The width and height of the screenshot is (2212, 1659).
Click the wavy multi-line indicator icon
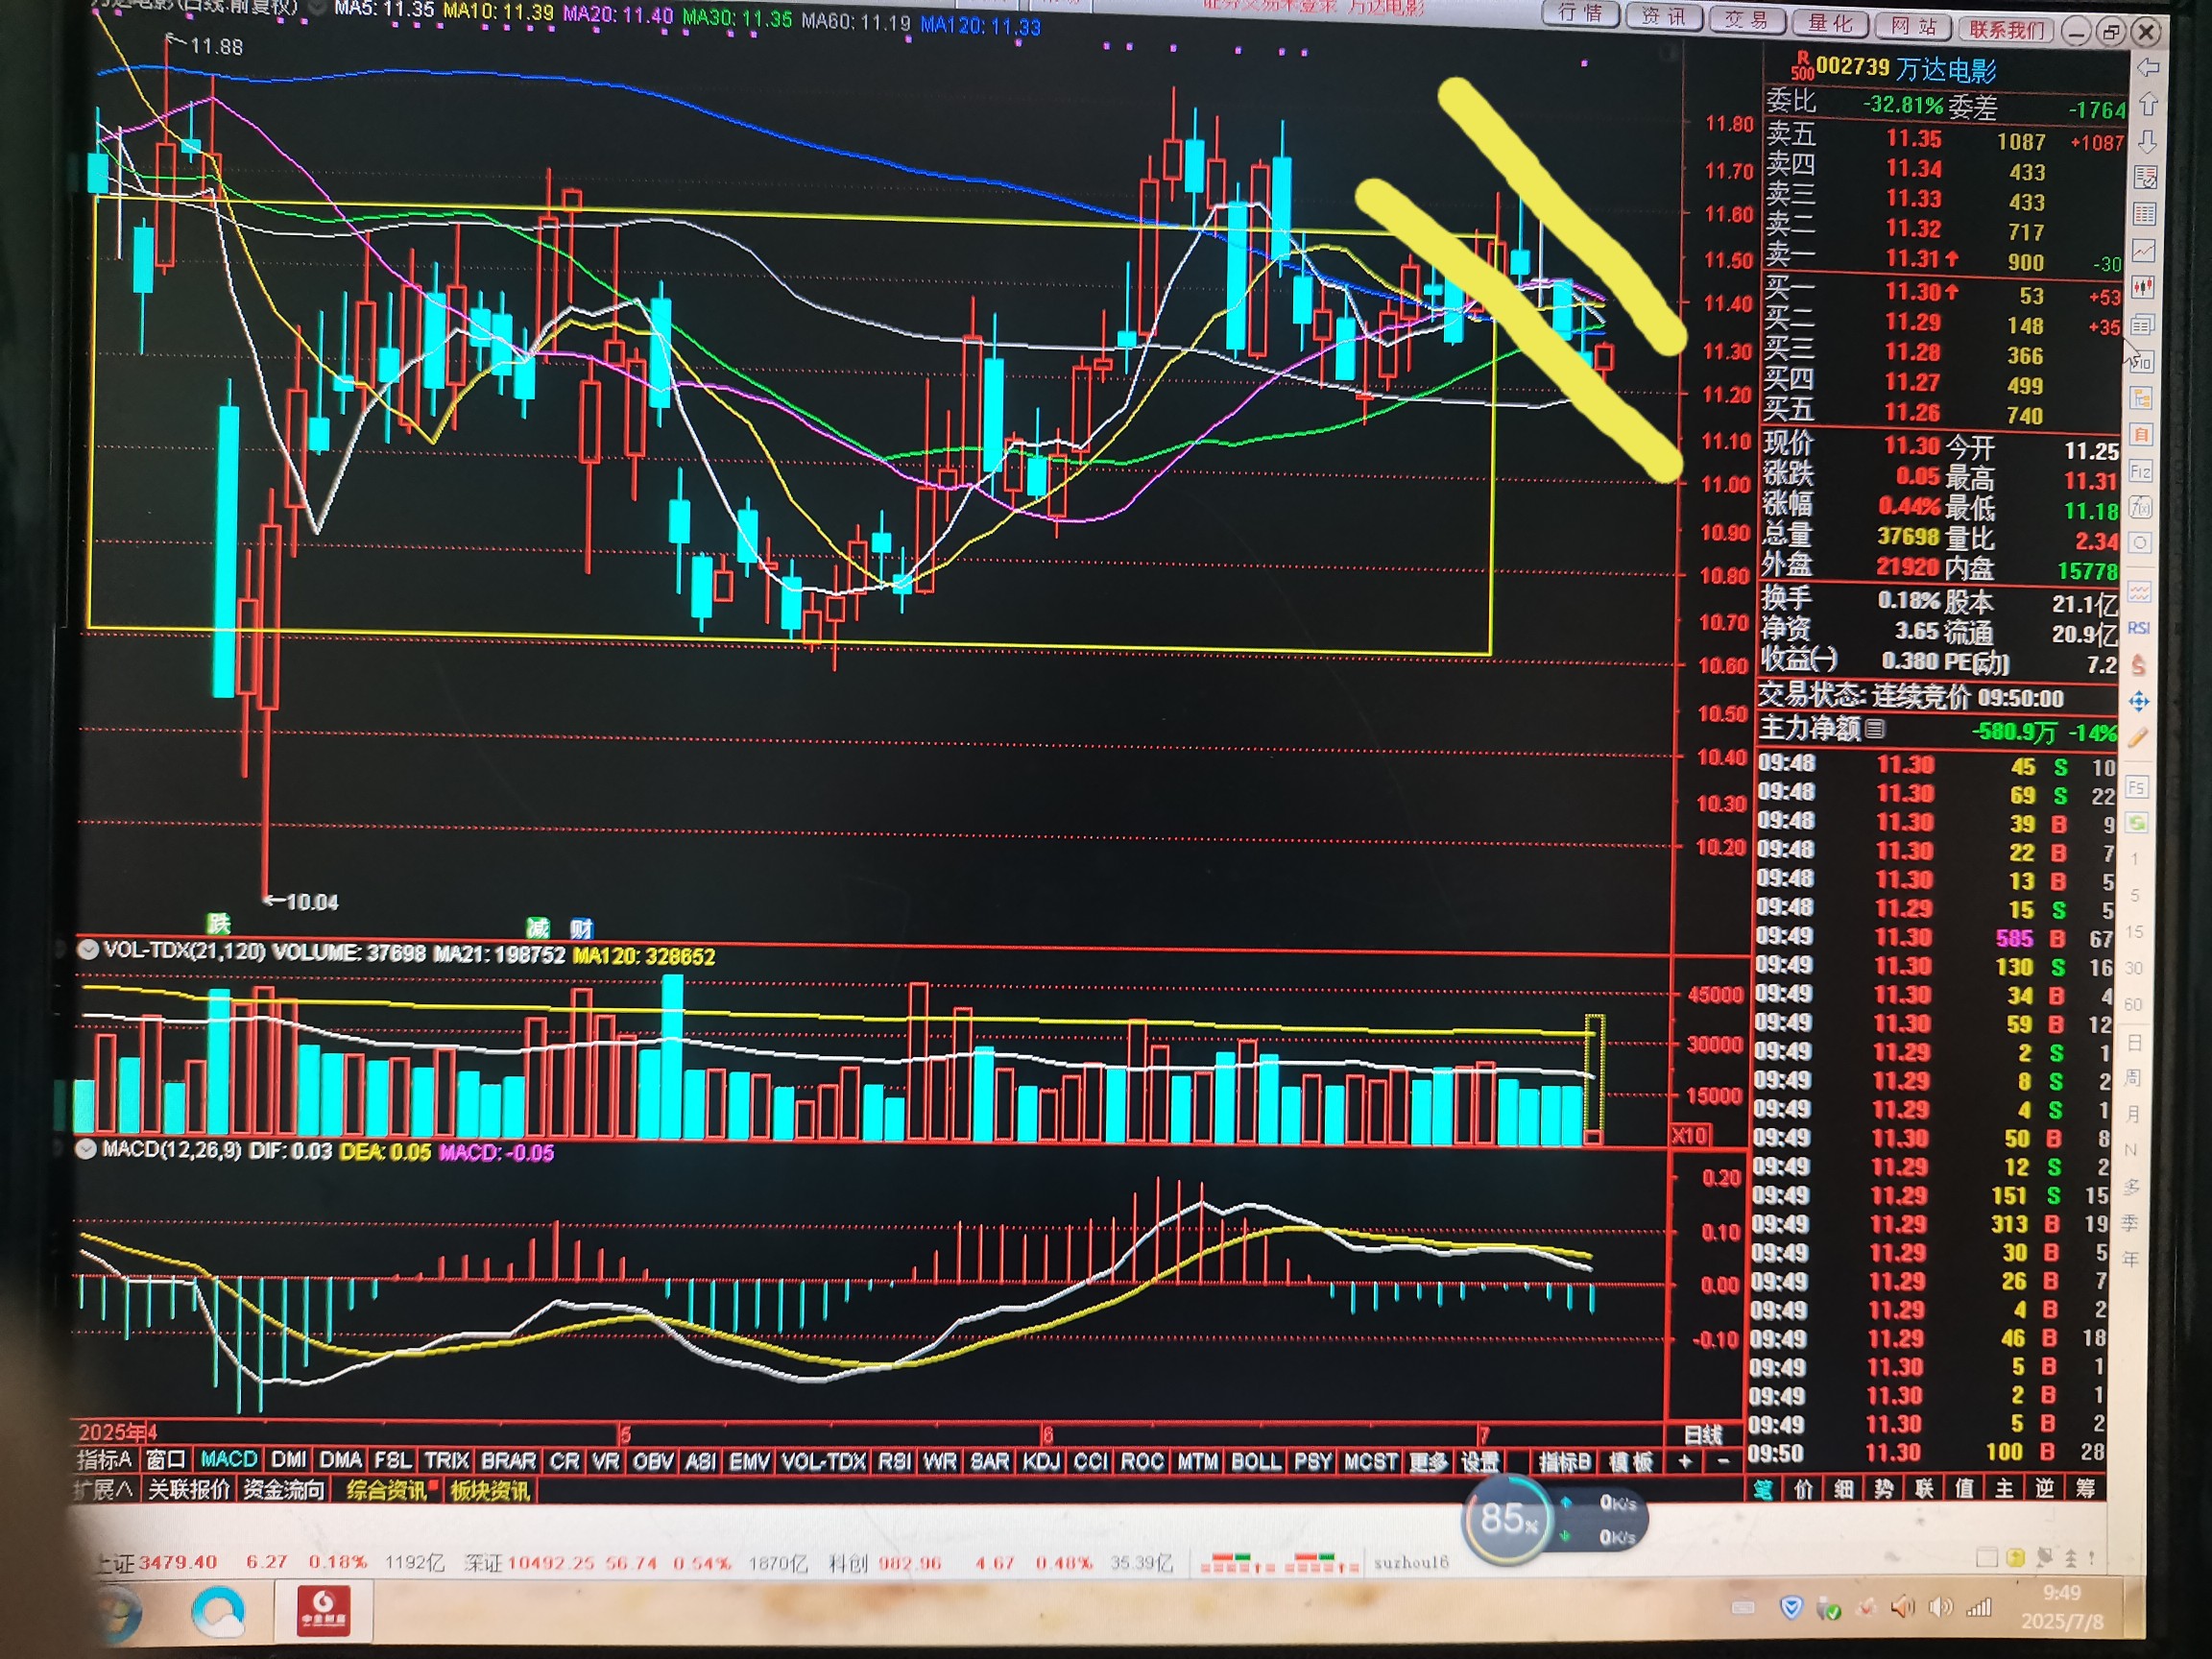pyautogui.click(x=2138, y=592)
